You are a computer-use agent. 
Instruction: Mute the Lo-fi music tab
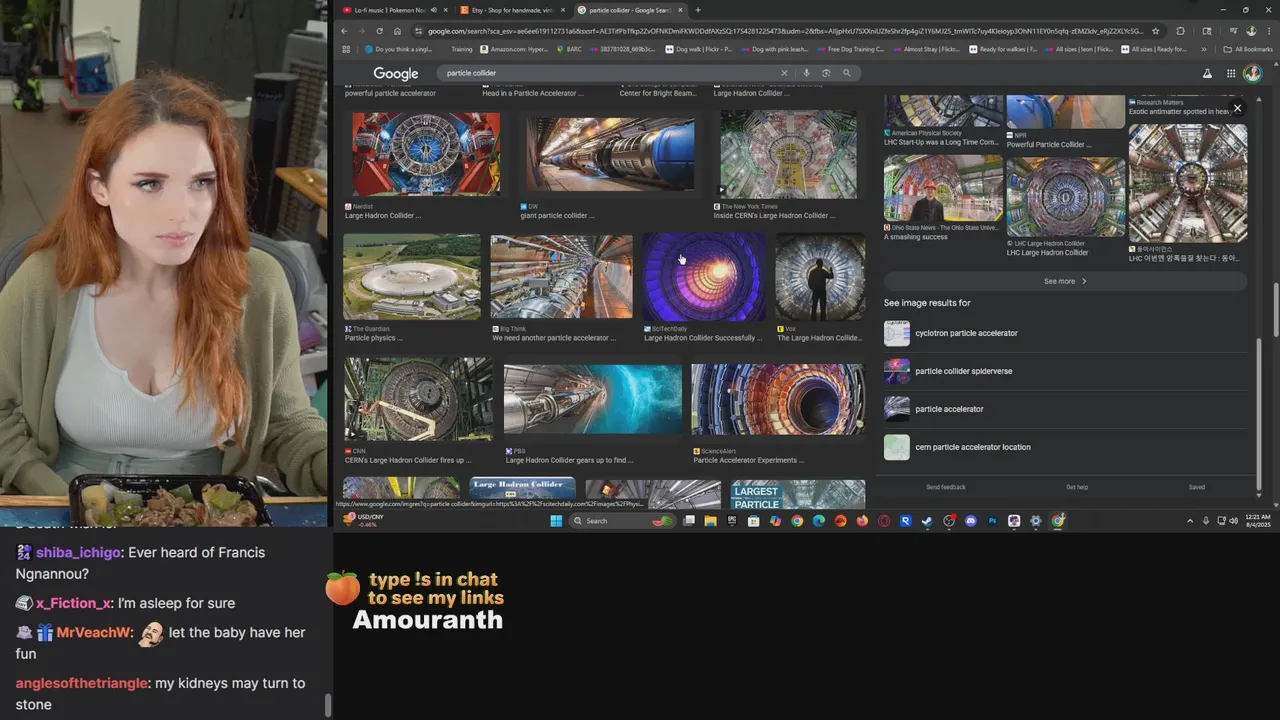point(433,10)
